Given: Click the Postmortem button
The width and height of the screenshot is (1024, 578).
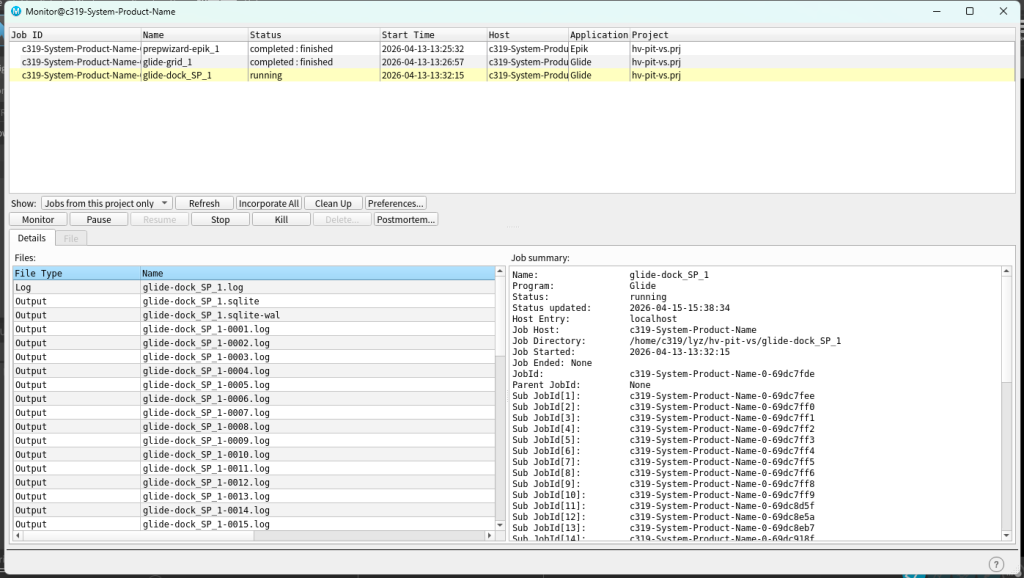Looking at the screenshot, I should [406, 219].
